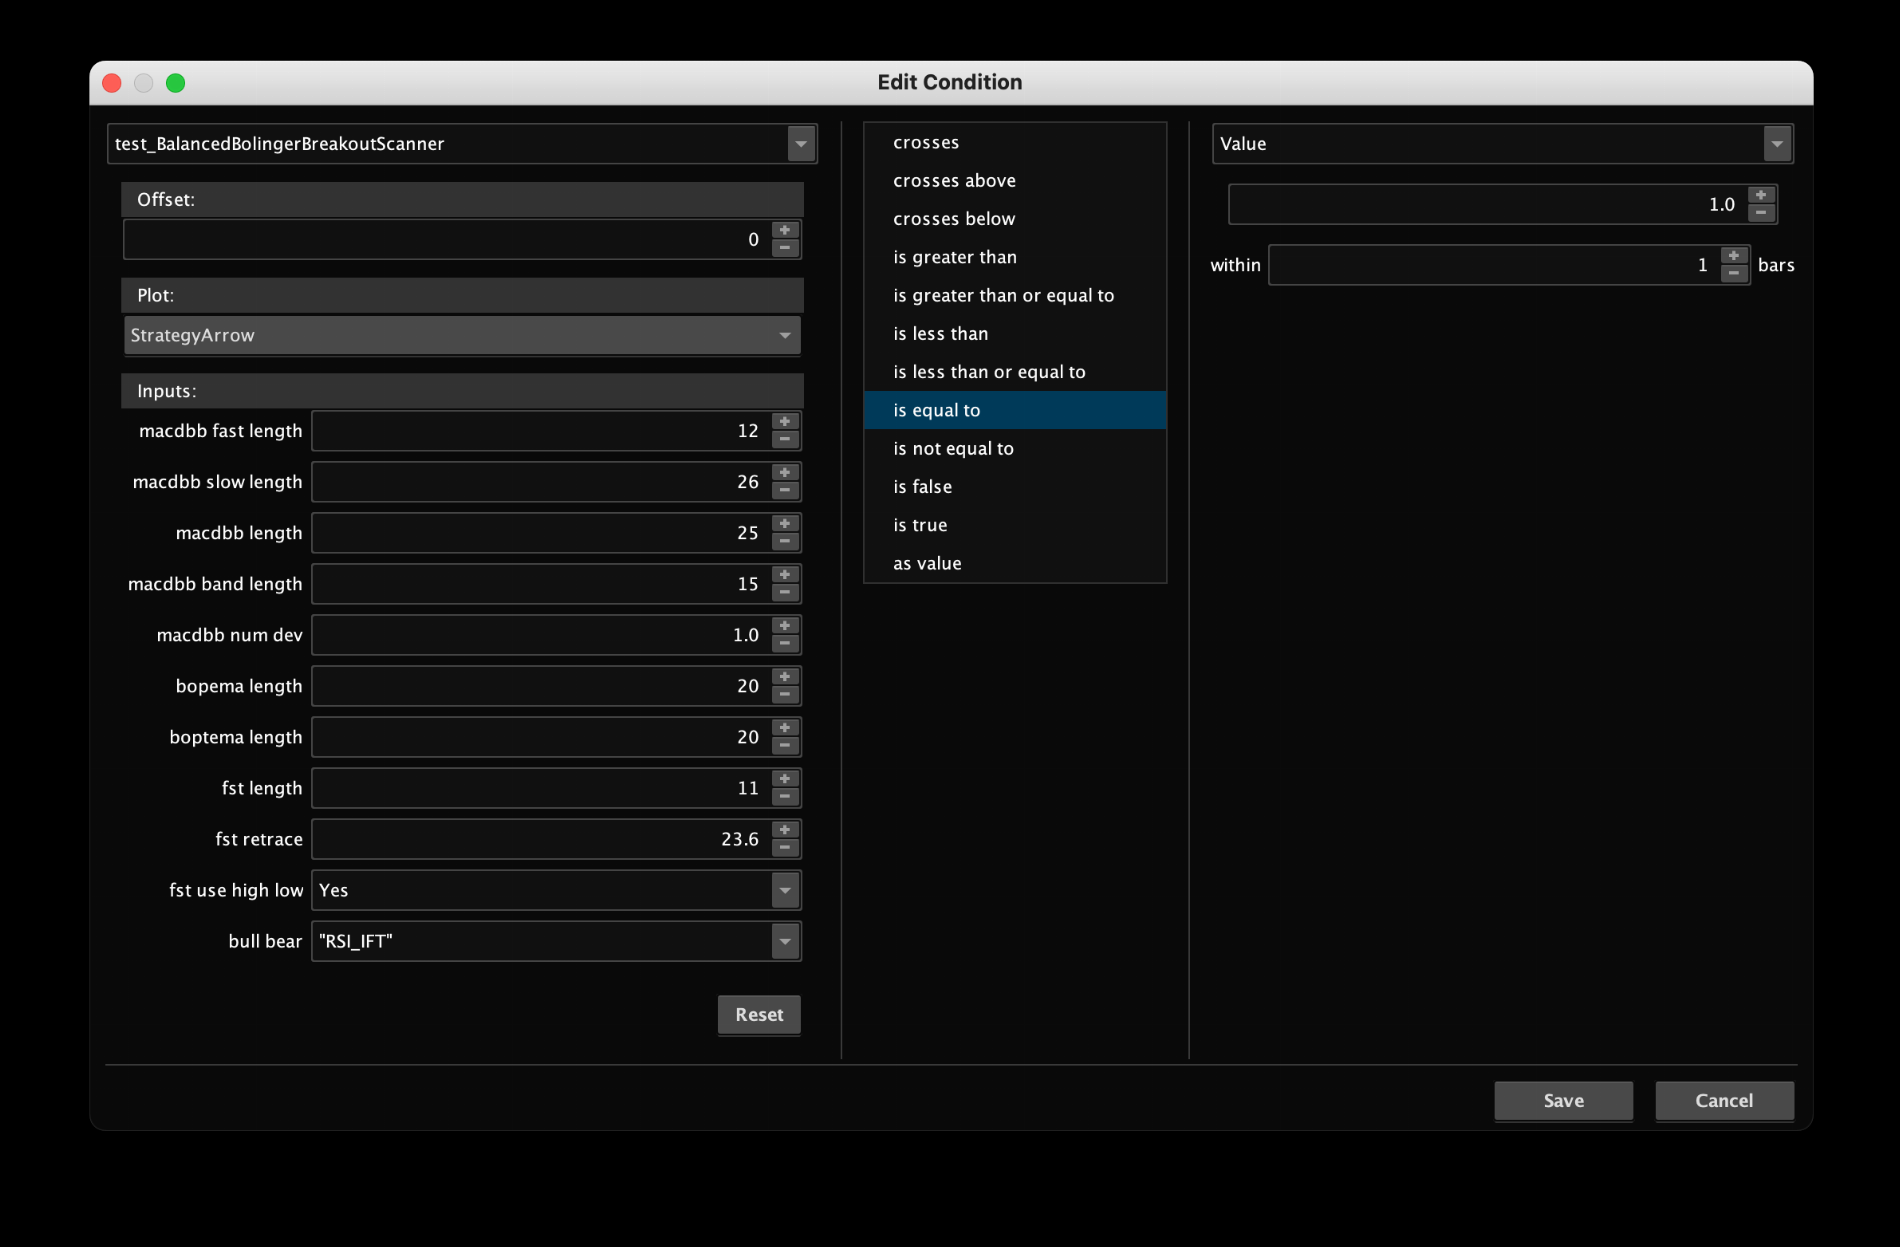The width and height of the screenshot is (1900, 1247).
Task: Increase fst length with plus
Action: pos(785,779)
